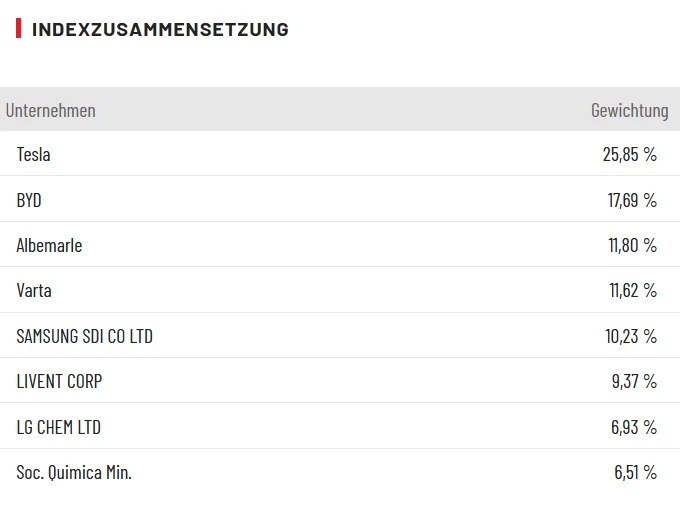Screen dimensions: 680x510
Task: Click on Varta in the list
Action: click(x=34, y=290)
